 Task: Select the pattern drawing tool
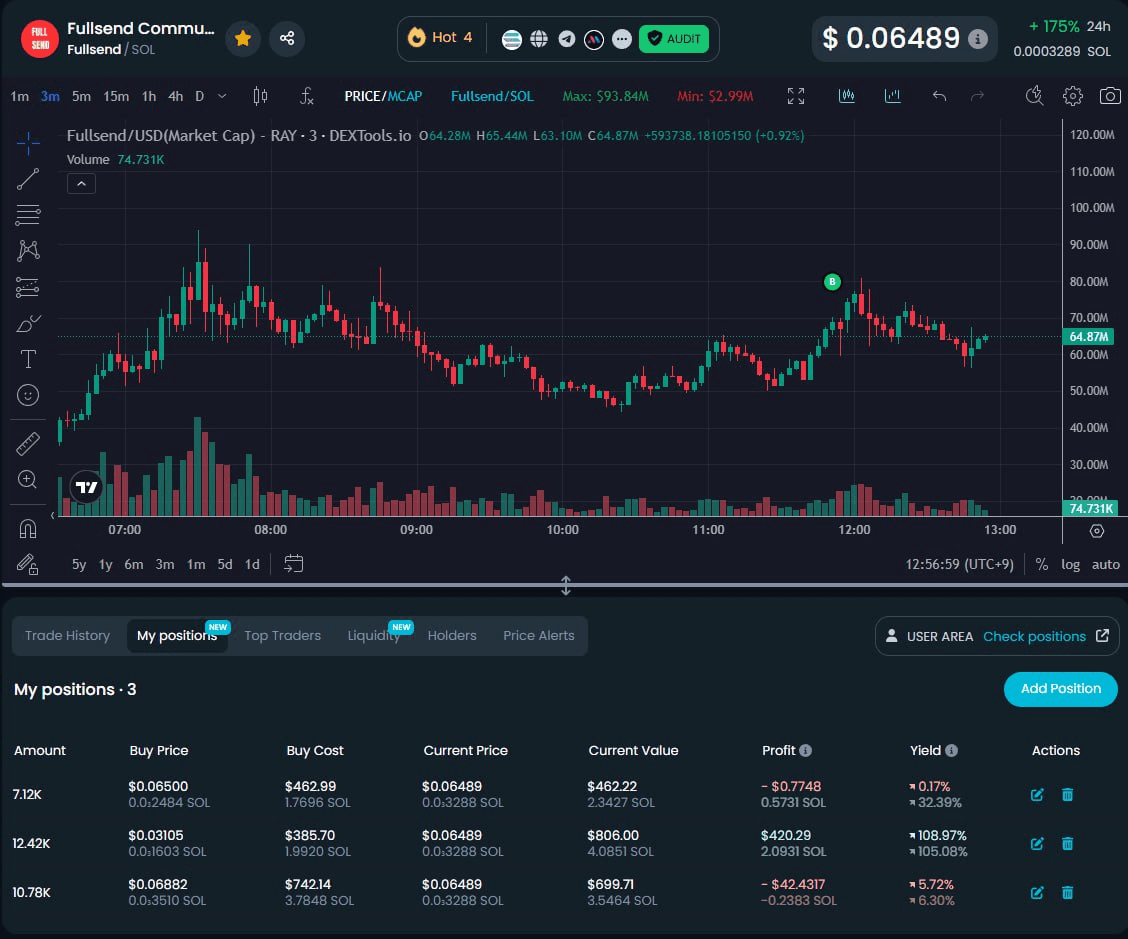28,250
